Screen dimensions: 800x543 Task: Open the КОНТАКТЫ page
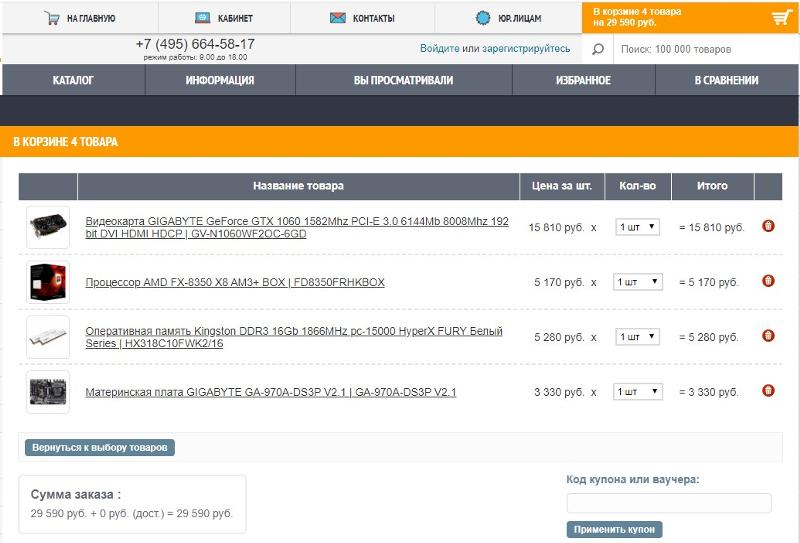click(x=363, y=18)
